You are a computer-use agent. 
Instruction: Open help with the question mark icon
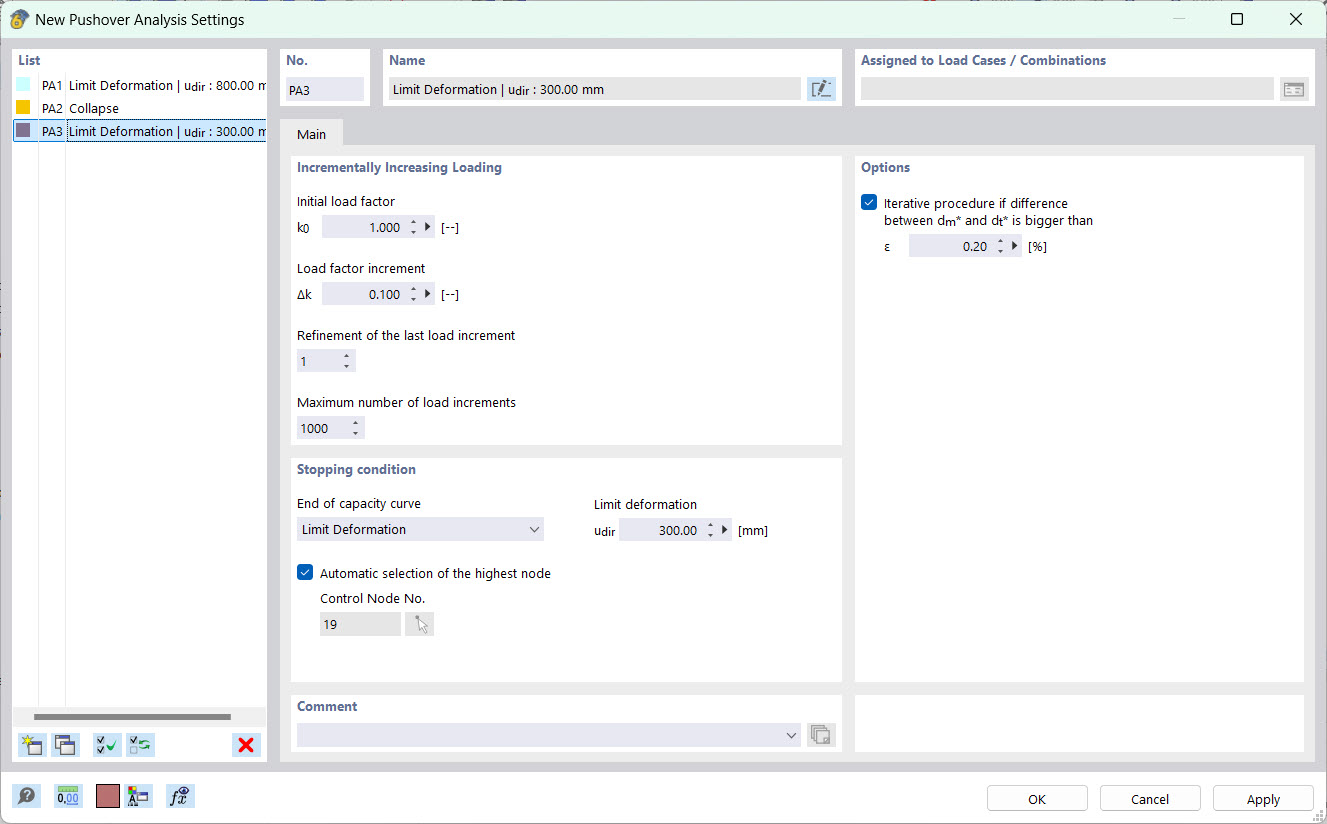click(x=26, y=795)
